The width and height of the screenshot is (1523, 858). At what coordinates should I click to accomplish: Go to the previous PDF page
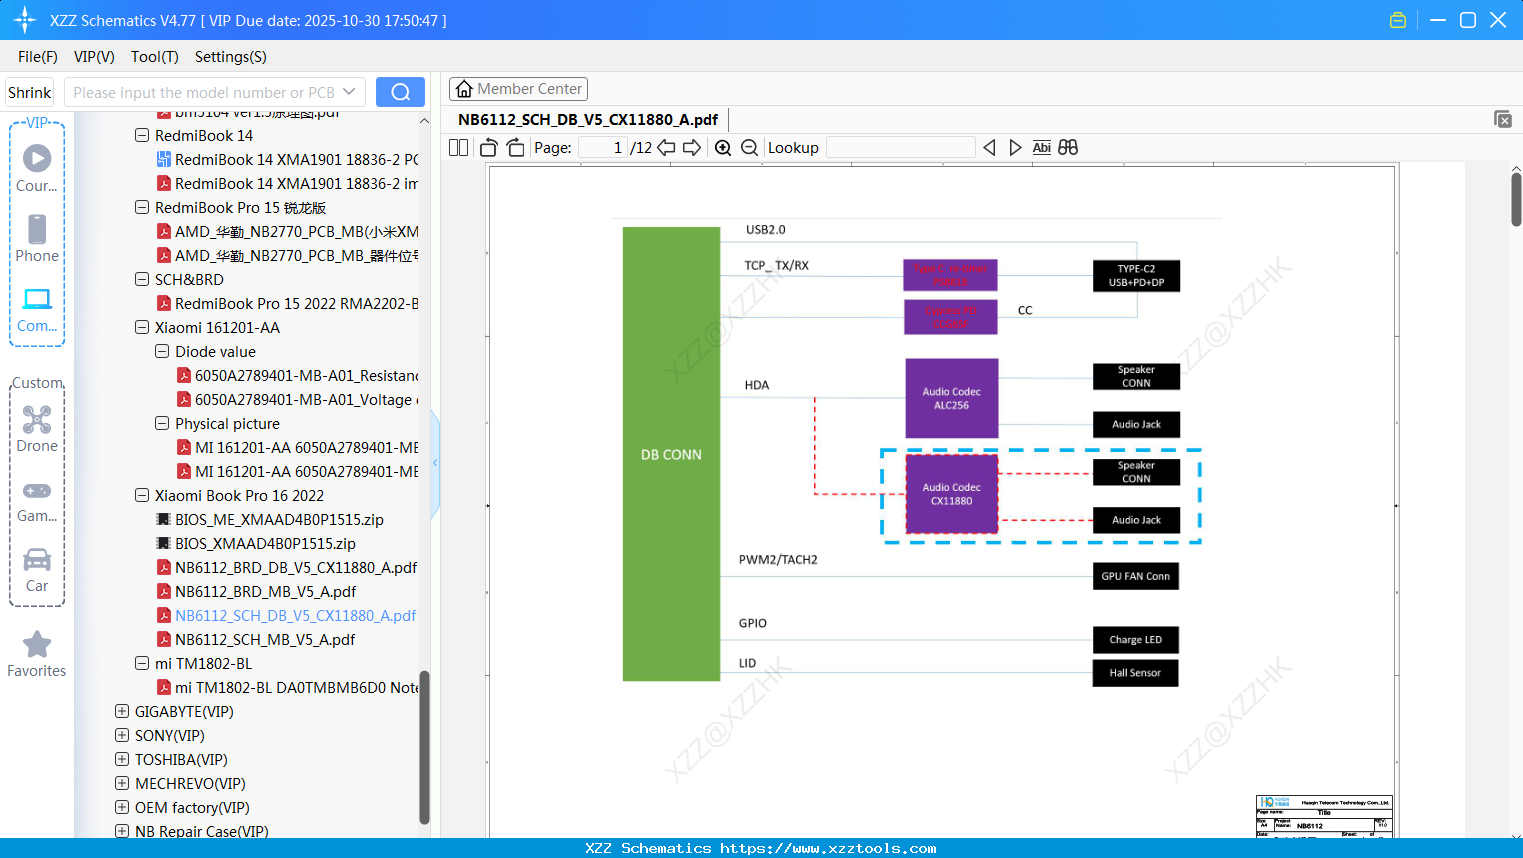pos(666,148)
